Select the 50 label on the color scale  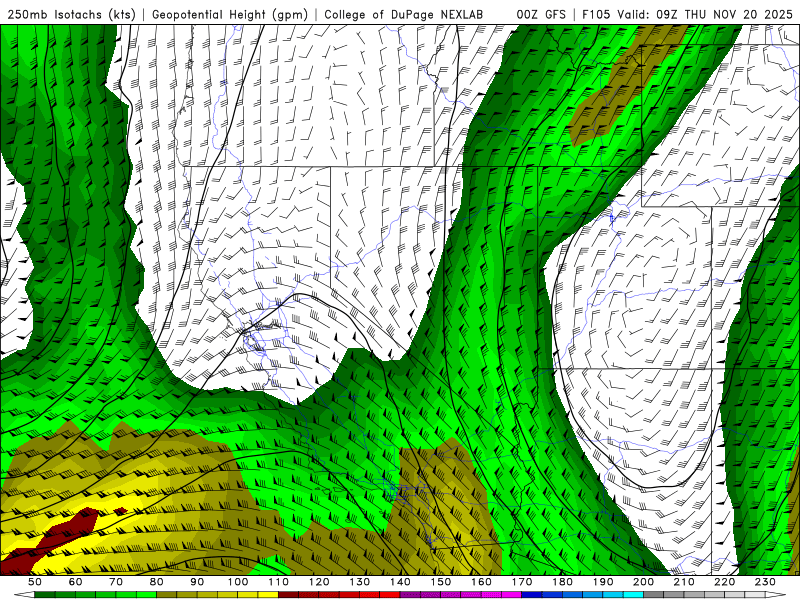[35, 582]
